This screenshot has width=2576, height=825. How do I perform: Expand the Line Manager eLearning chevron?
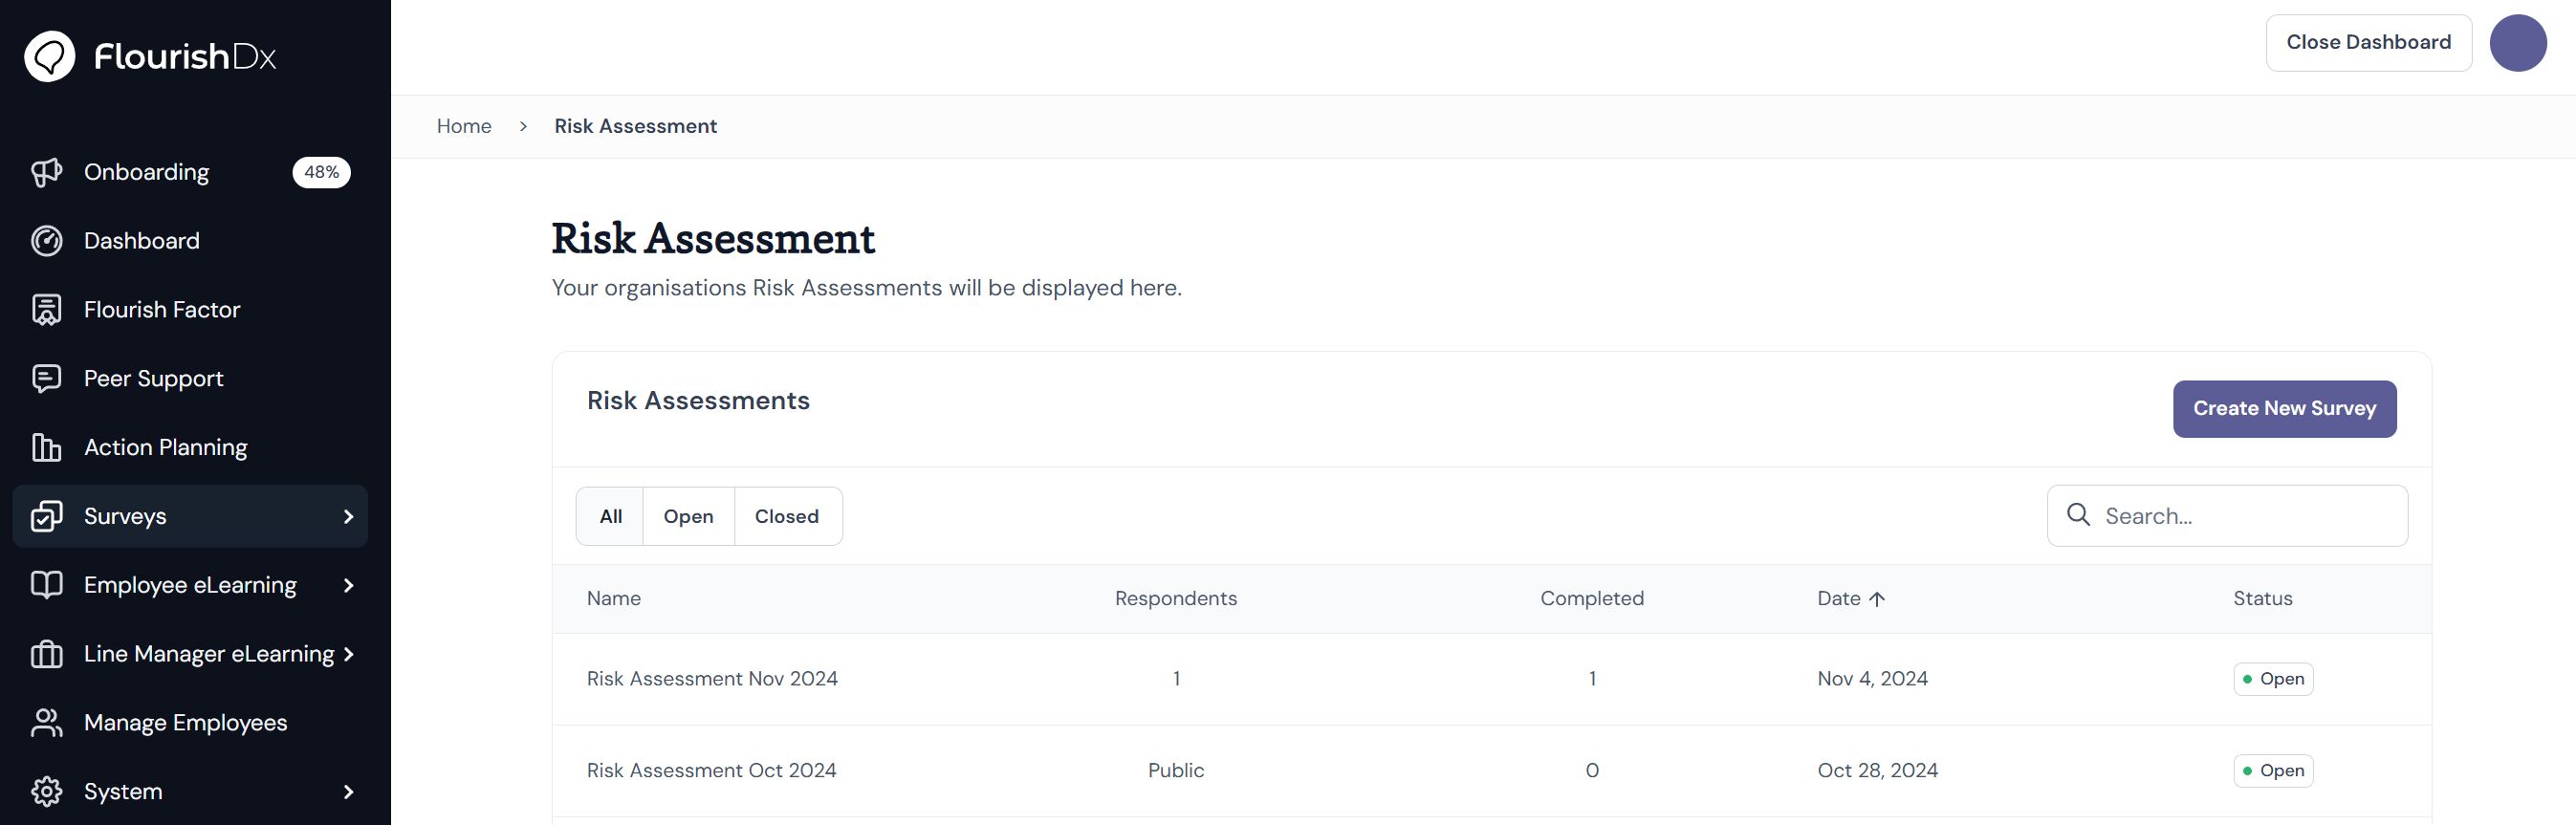348,654
